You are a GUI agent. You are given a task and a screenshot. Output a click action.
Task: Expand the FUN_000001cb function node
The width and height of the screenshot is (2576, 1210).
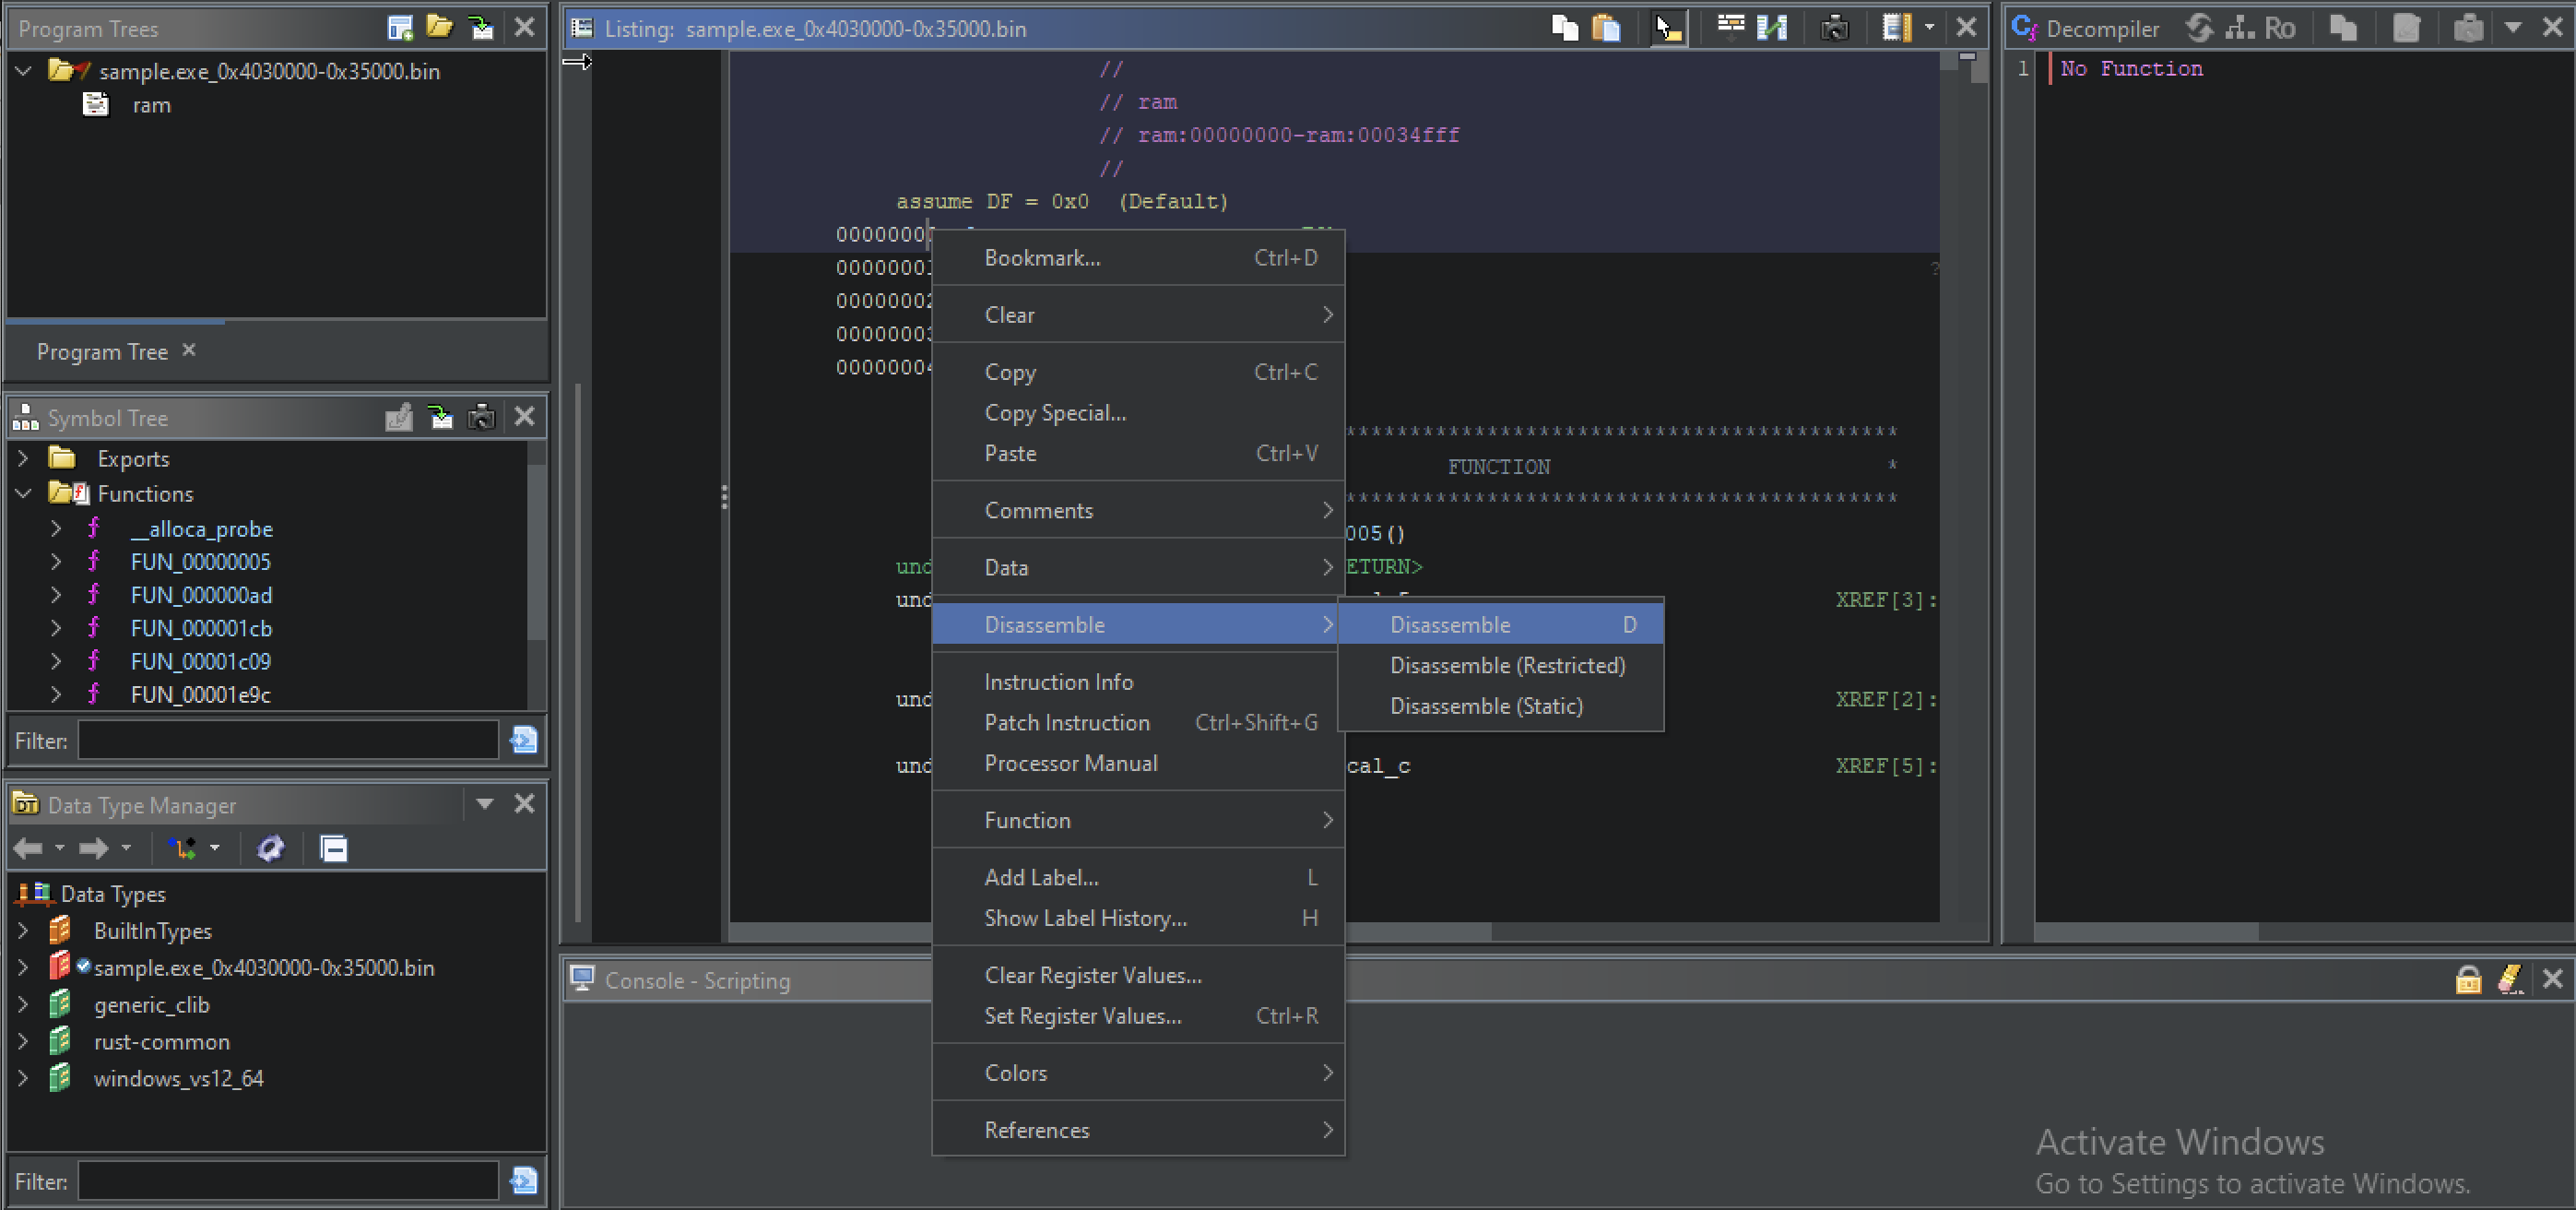point(56,627)
